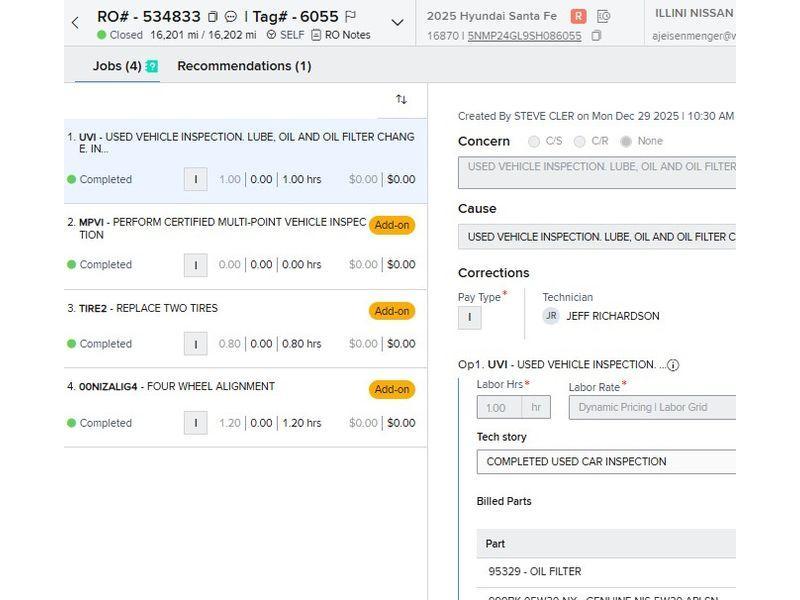Screen dimensions: 800x600
Task: Open RO Notes
Action: 340,35
